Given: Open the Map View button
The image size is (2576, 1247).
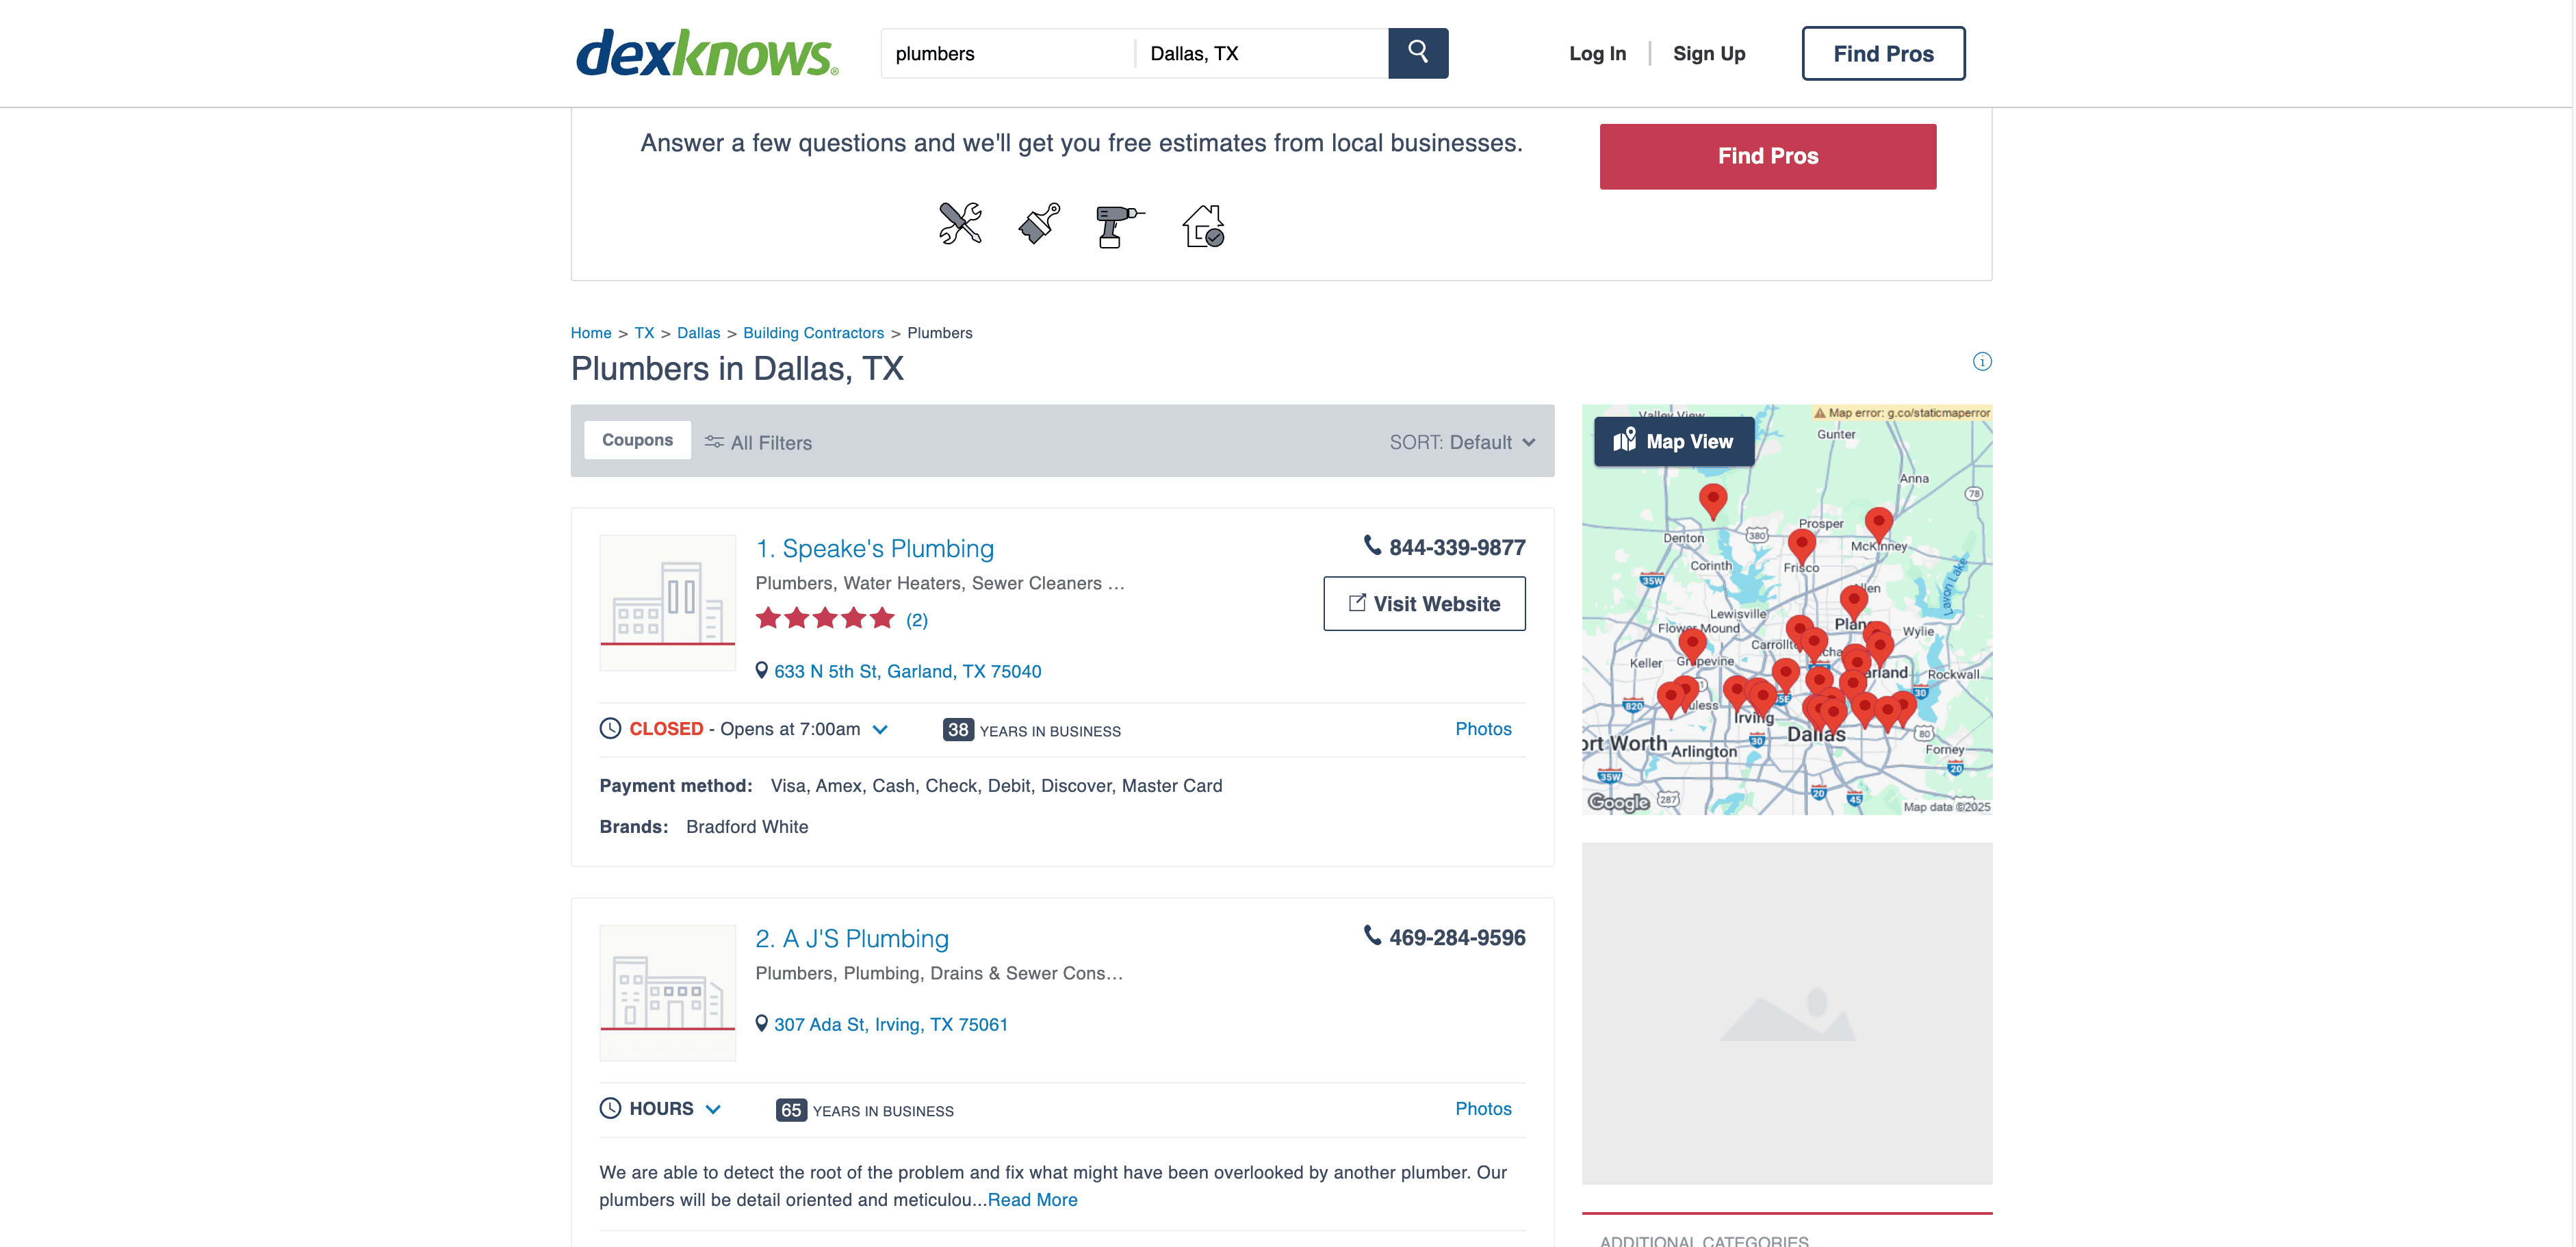Looking at the screenshot, I should 1673,441.
